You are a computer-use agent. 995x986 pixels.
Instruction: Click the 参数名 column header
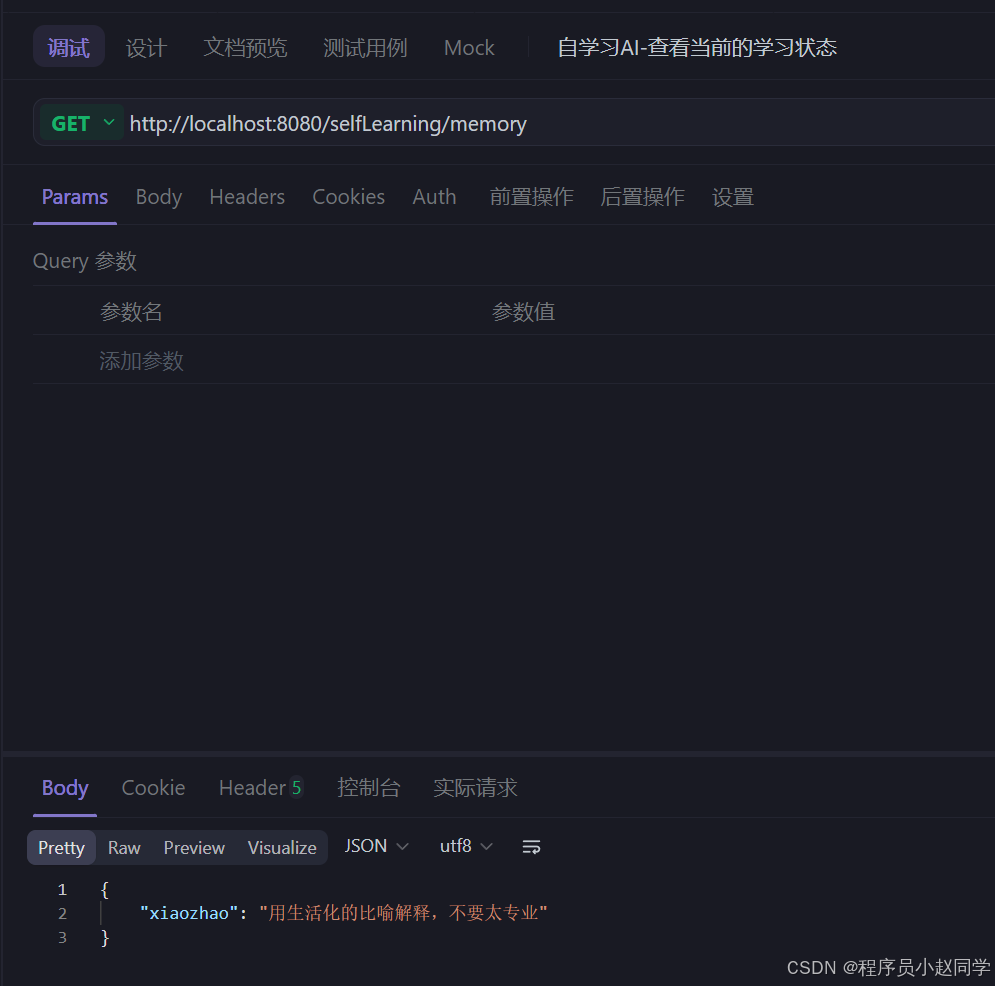(131, 312)
